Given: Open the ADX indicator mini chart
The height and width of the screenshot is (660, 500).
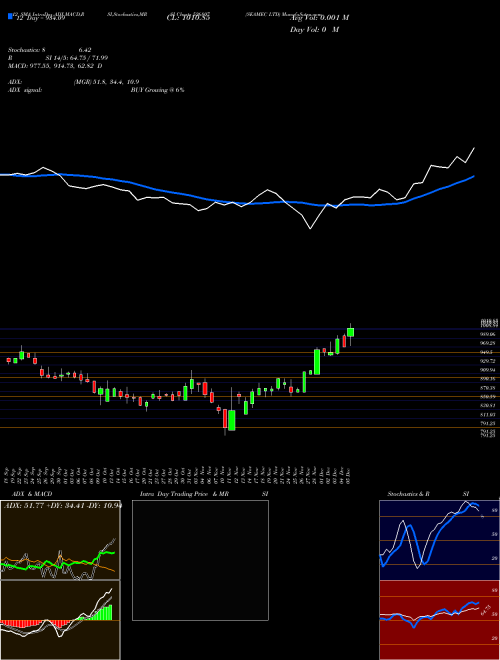Looking at the screenshot, I should click(60, 540).
